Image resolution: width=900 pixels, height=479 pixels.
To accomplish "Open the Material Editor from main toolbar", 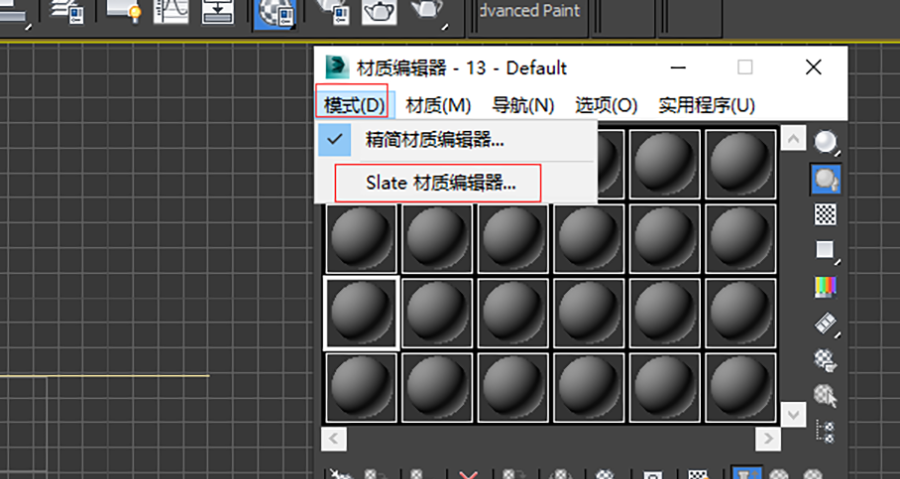I will (x=274, y=13).
